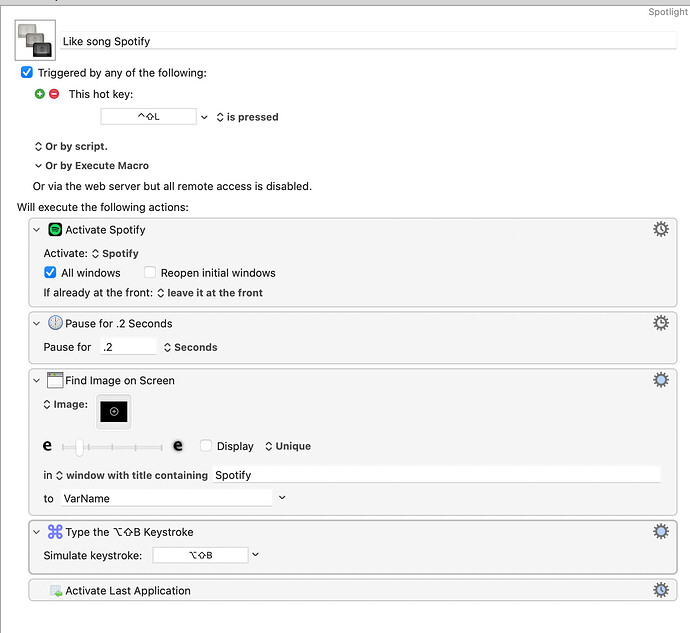The width and height of the screenshot is (690, 633).
Task: Click the green add trigger plus icon
Action: [40, 94]
